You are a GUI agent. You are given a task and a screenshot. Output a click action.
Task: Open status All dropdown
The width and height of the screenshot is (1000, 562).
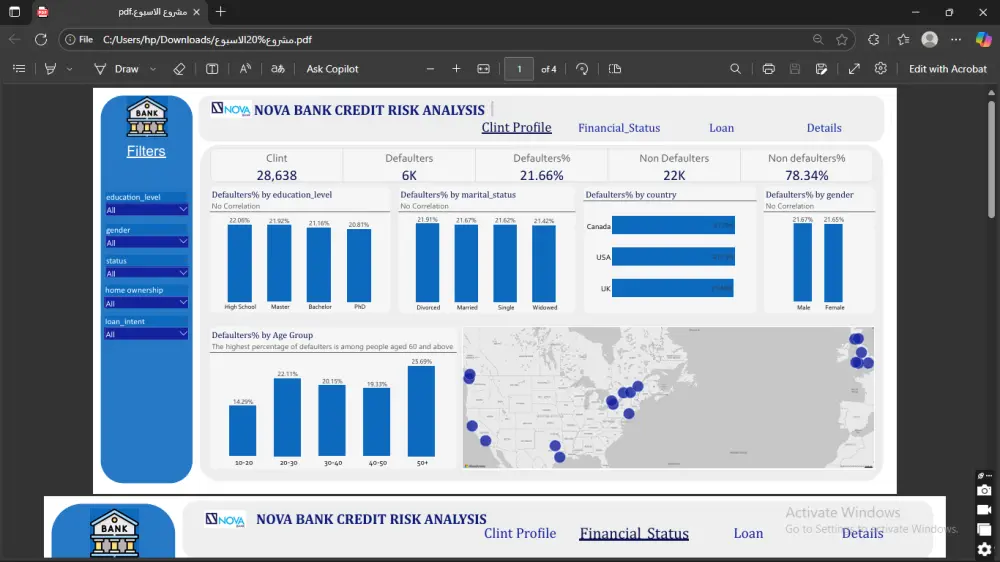146,273
